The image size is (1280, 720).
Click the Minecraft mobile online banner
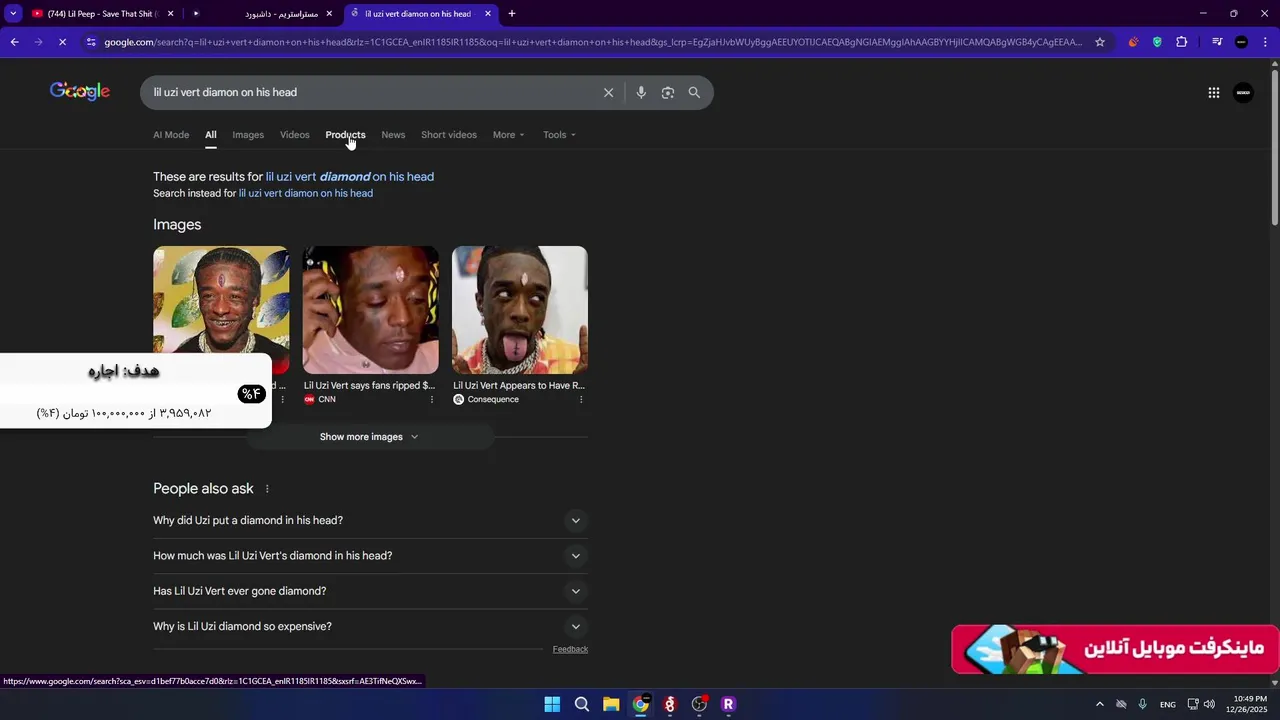coord(1115,649)
